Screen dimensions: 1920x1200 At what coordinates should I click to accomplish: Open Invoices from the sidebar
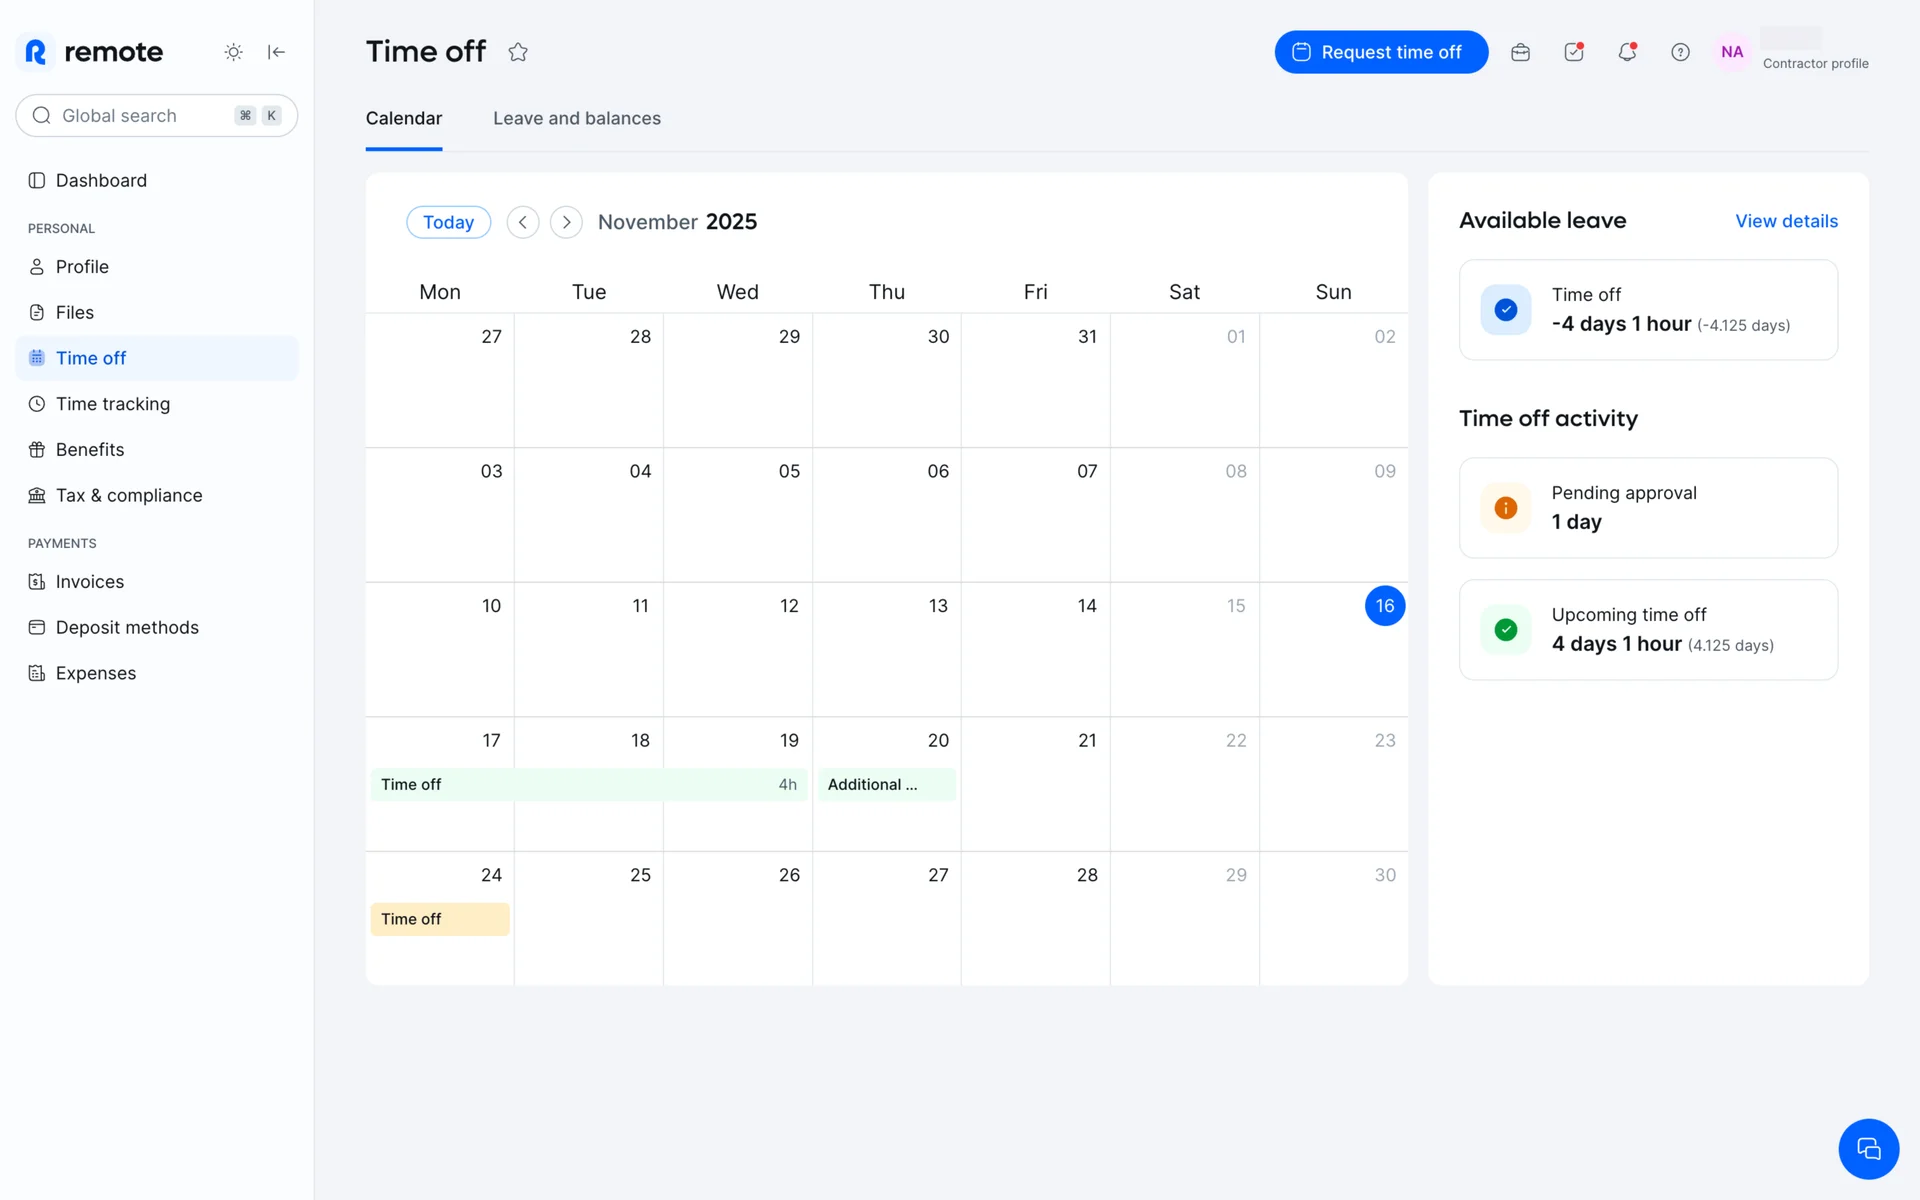[x=89, y=582]
